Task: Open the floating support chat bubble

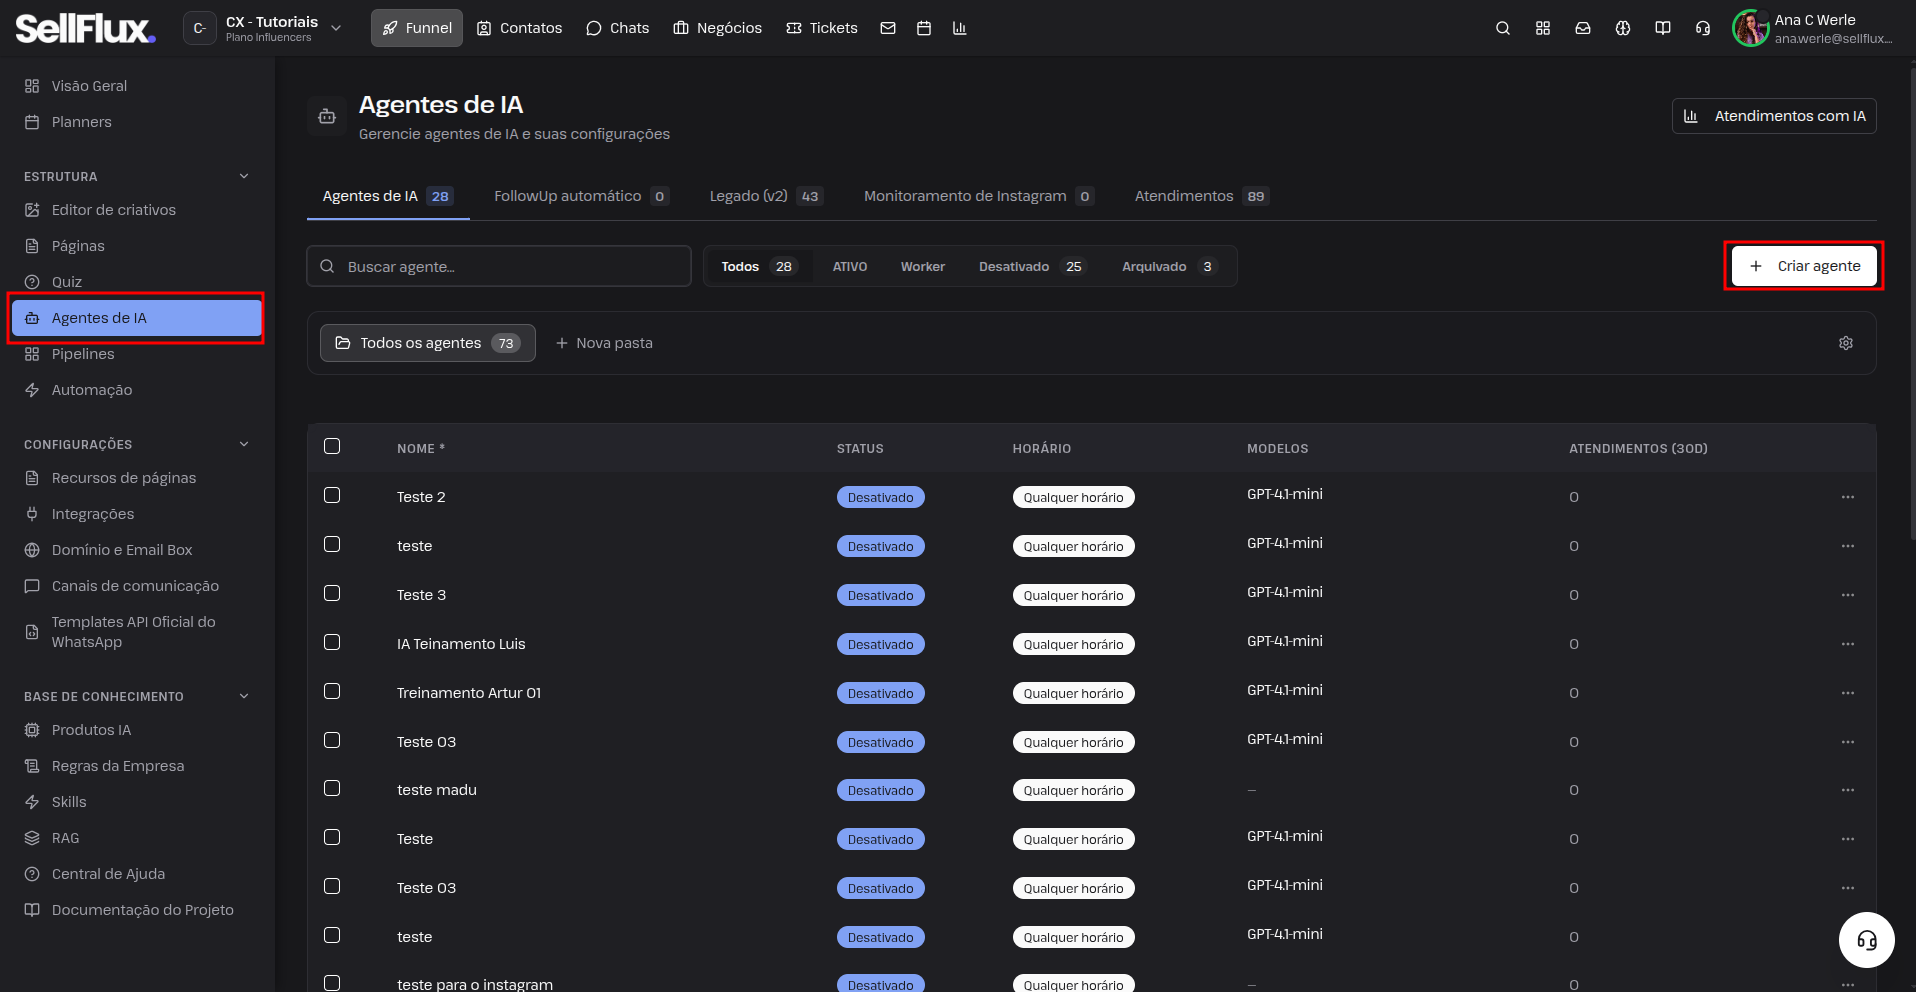Action: (x=1866, y=940)
